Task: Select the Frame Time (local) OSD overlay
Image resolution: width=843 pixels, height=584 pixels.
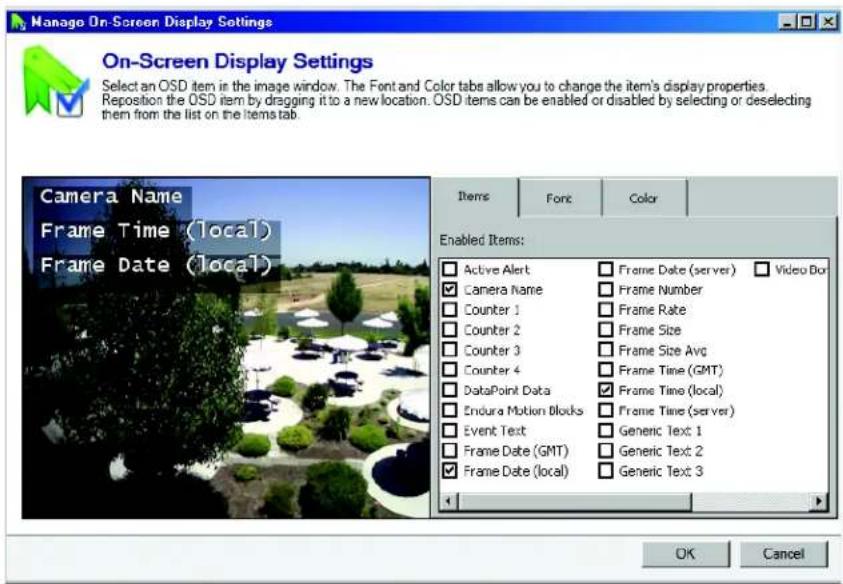Action: (x=156, y=231)
